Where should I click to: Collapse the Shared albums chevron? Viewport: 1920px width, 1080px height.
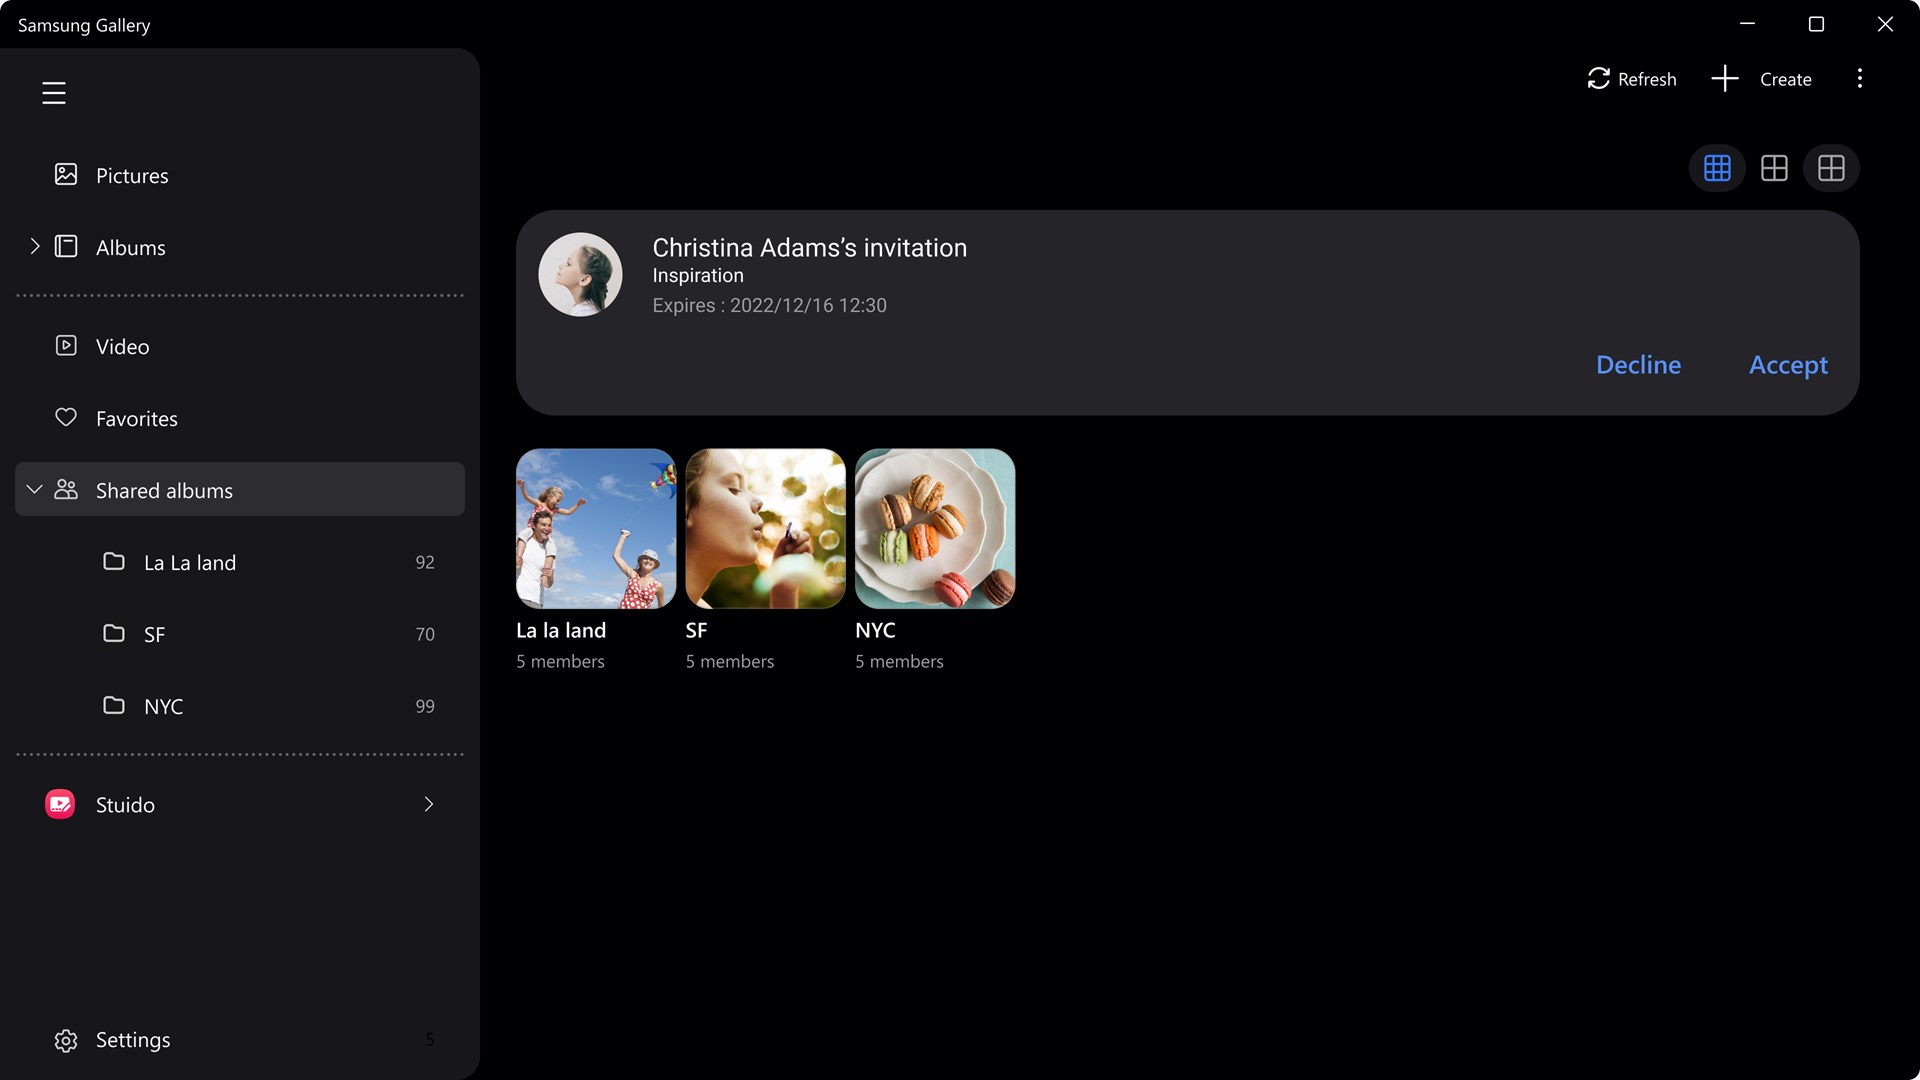click(x=35, y=489)
